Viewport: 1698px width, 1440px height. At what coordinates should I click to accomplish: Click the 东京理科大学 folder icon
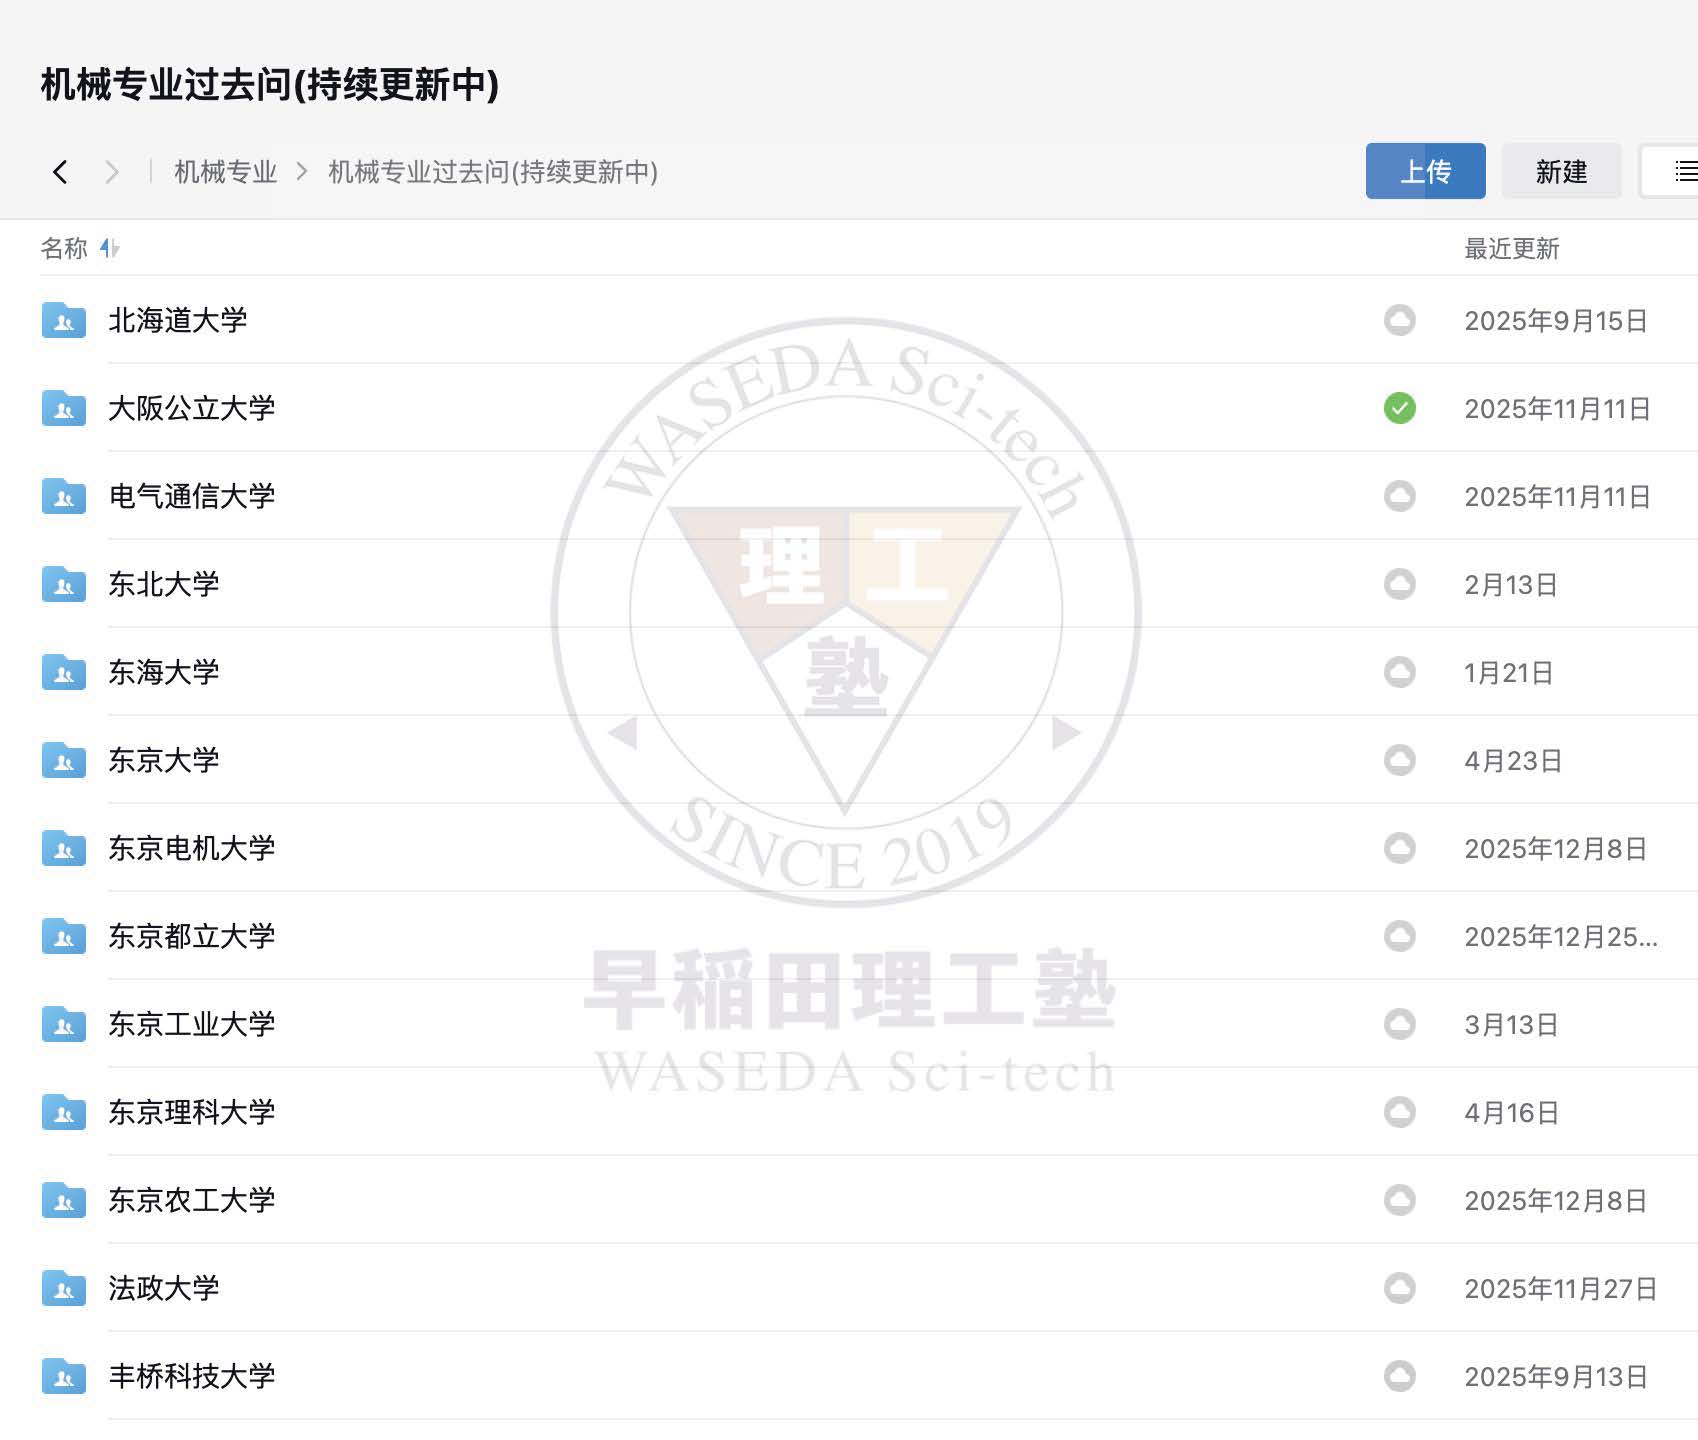pyautogui.click(x=64, y=1112)
